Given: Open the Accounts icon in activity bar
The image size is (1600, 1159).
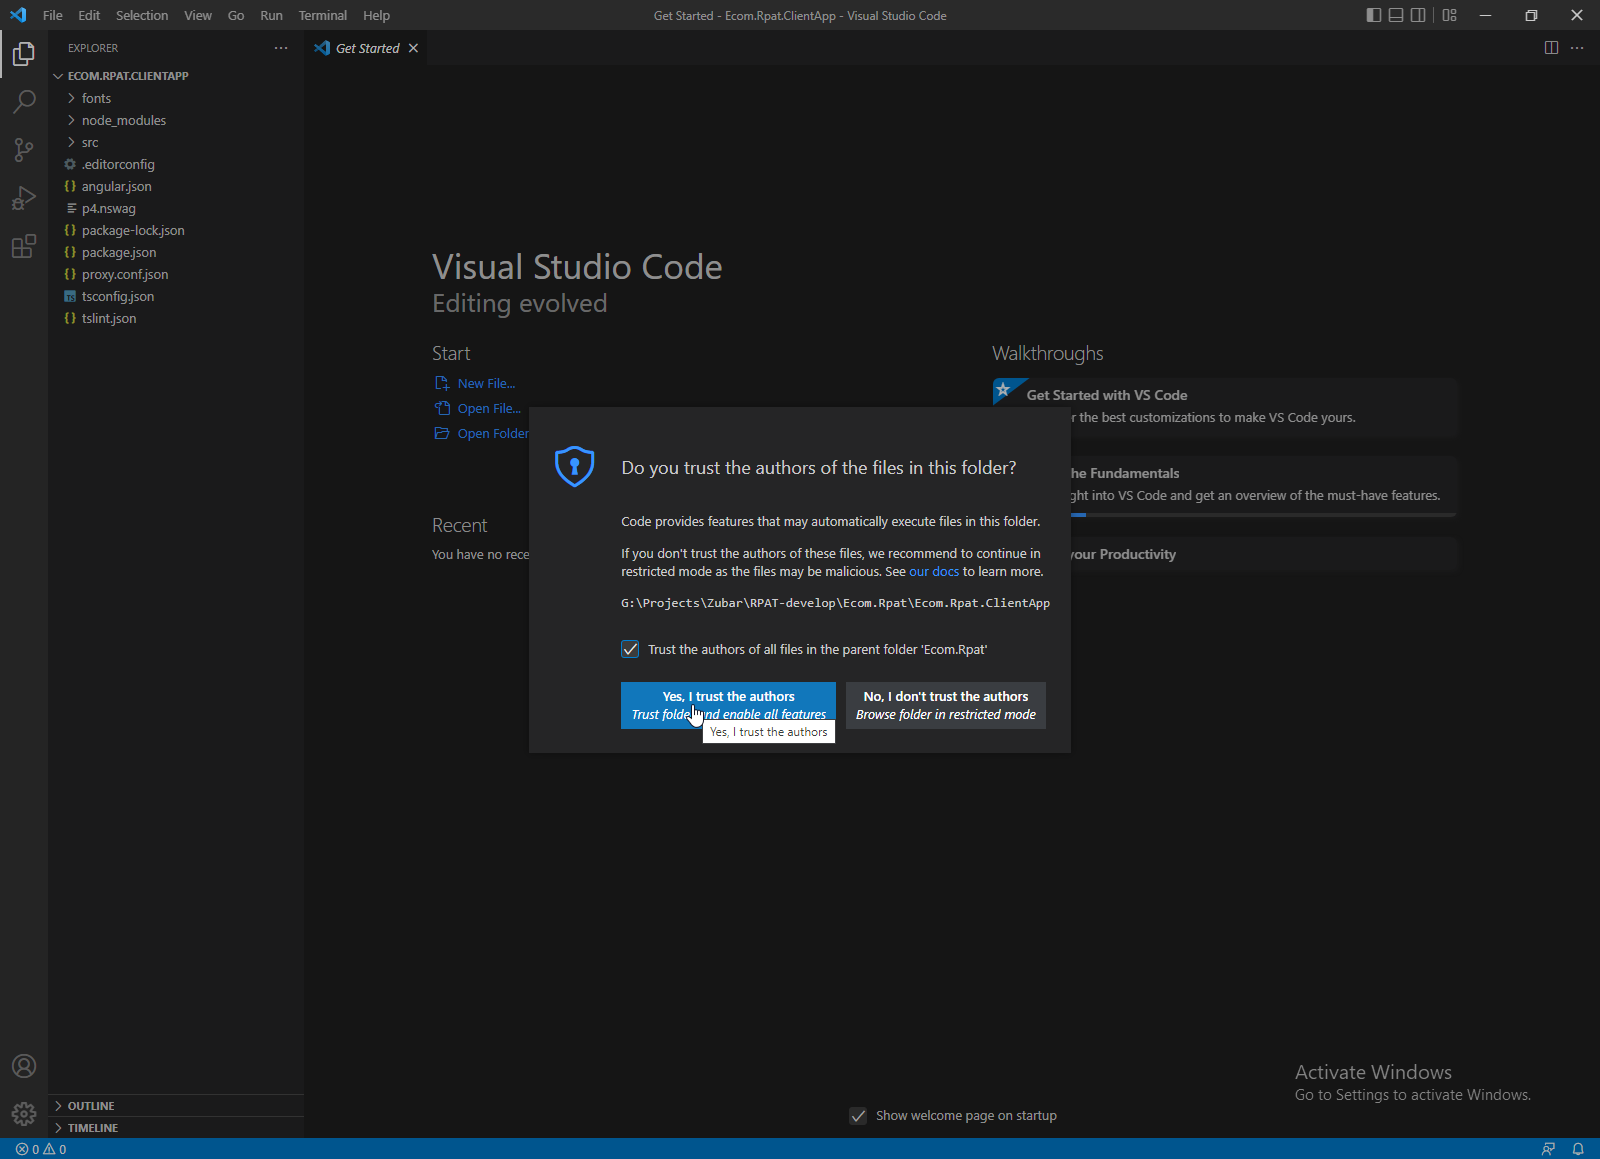Looking at the screenshot, I should (x=24, y=1066).
